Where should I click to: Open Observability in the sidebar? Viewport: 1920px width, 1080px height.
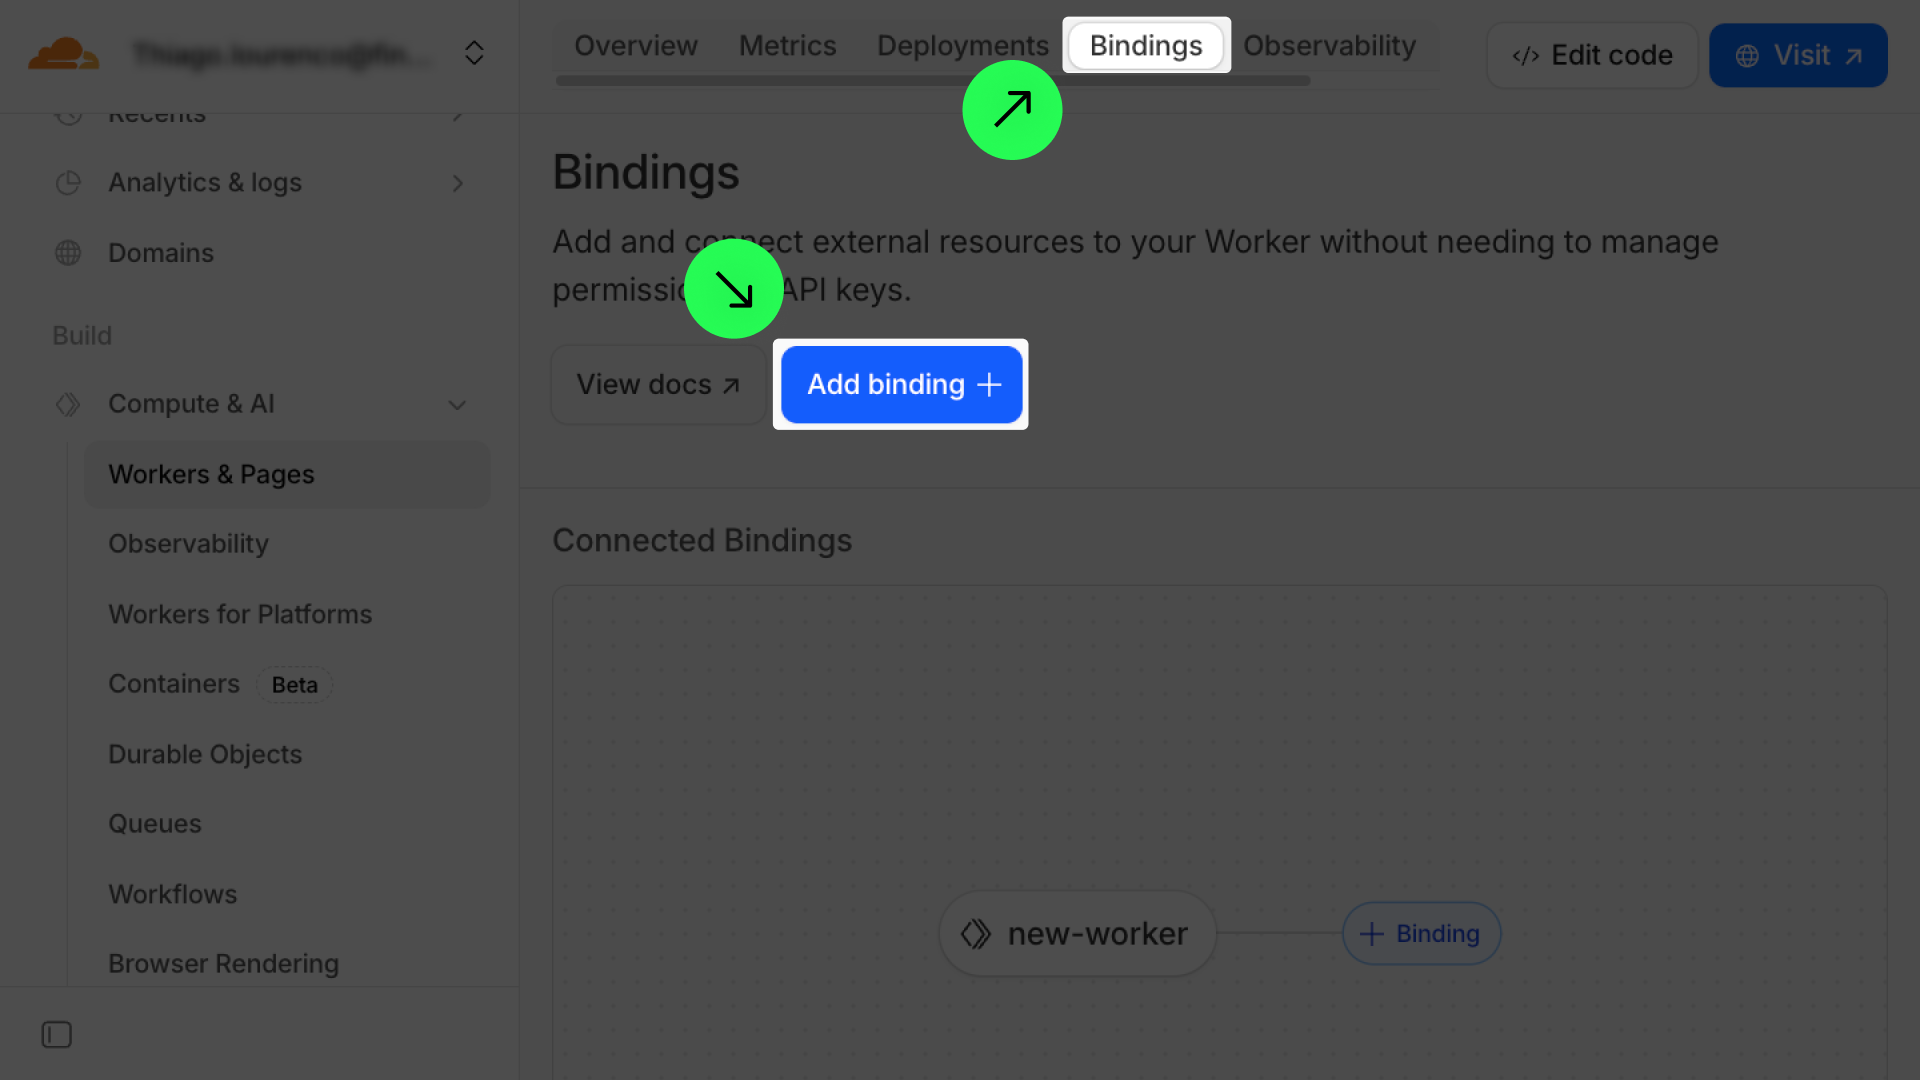tap(188, 544)
